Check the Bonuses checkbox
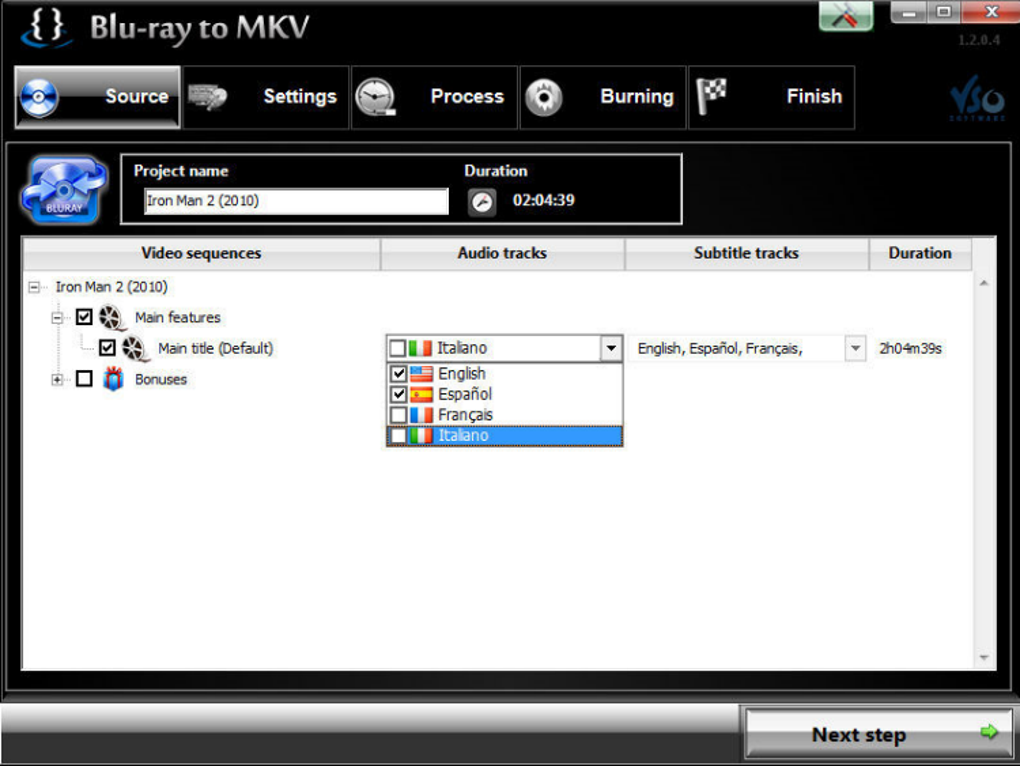 84,378
